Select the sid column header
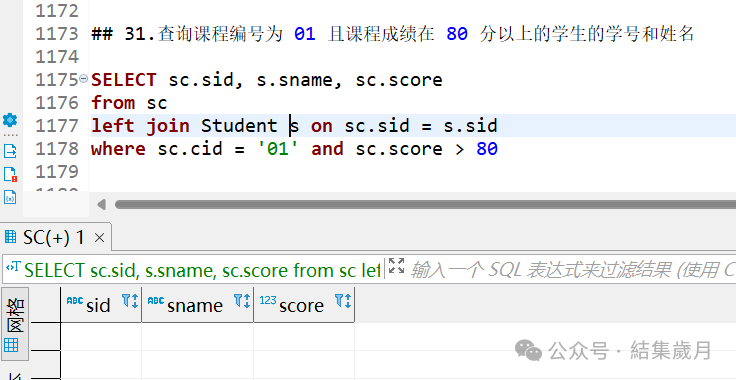The height and width of the screenshot is (380, 736). [x=101, y=305]
